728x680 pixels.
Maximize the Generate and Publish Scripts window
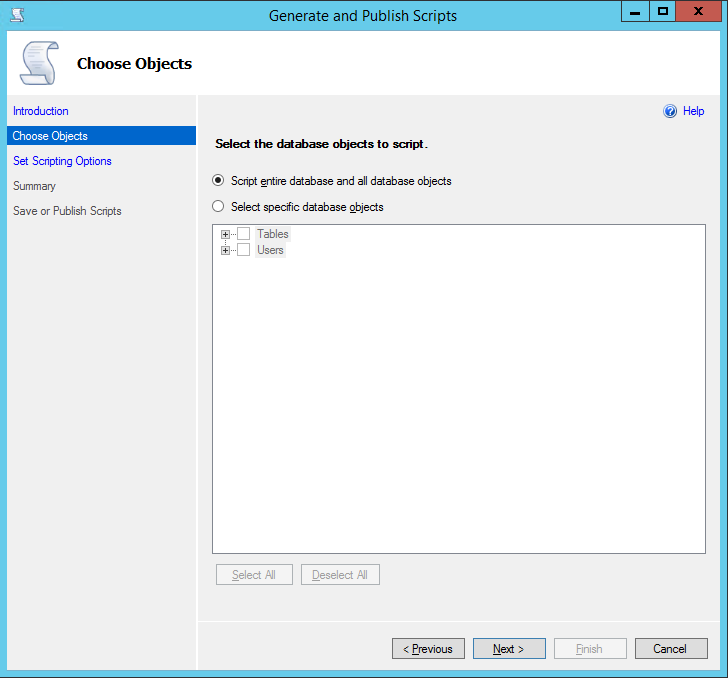[663, 12]
